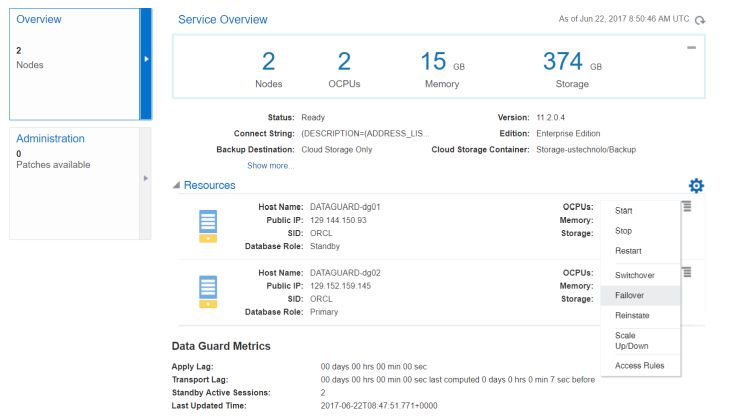Open the Resources gear settings icon
740x418 pixels.
696,186
